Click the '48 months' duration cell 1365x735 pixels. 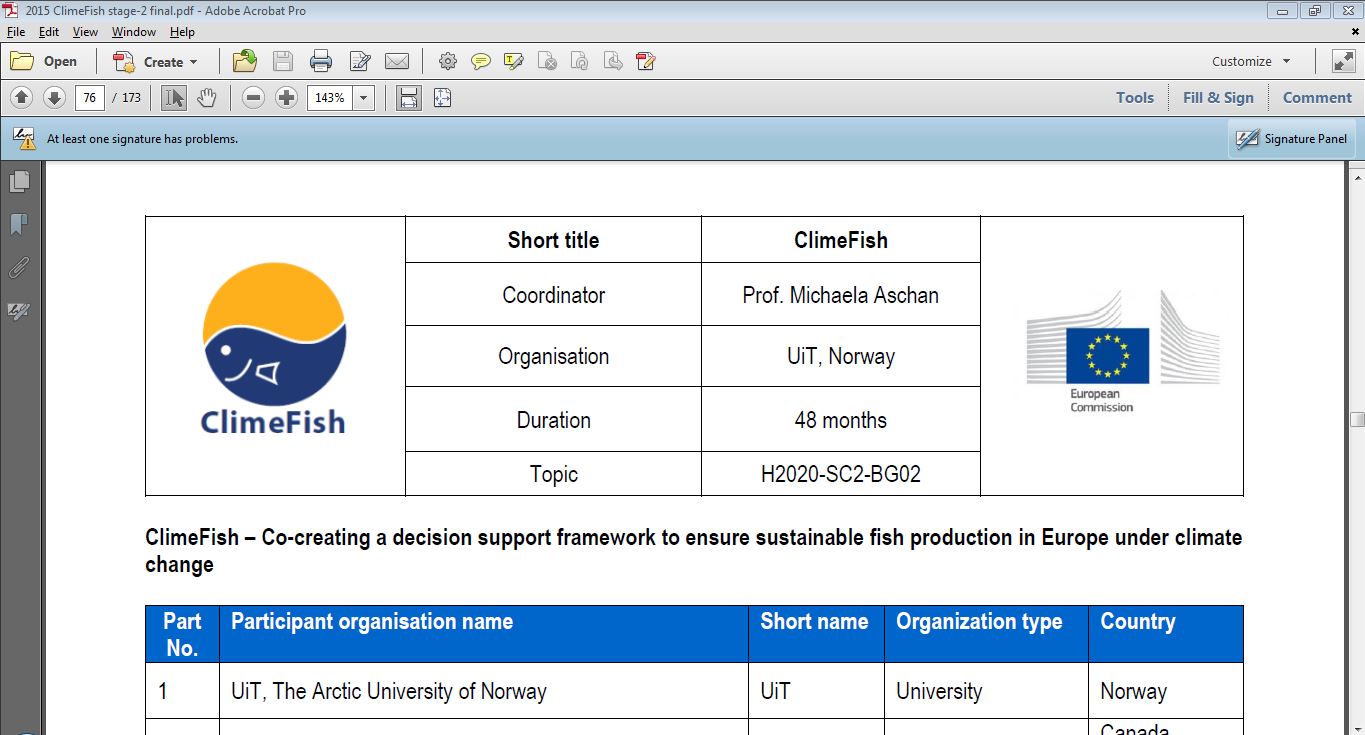point(841,420)
